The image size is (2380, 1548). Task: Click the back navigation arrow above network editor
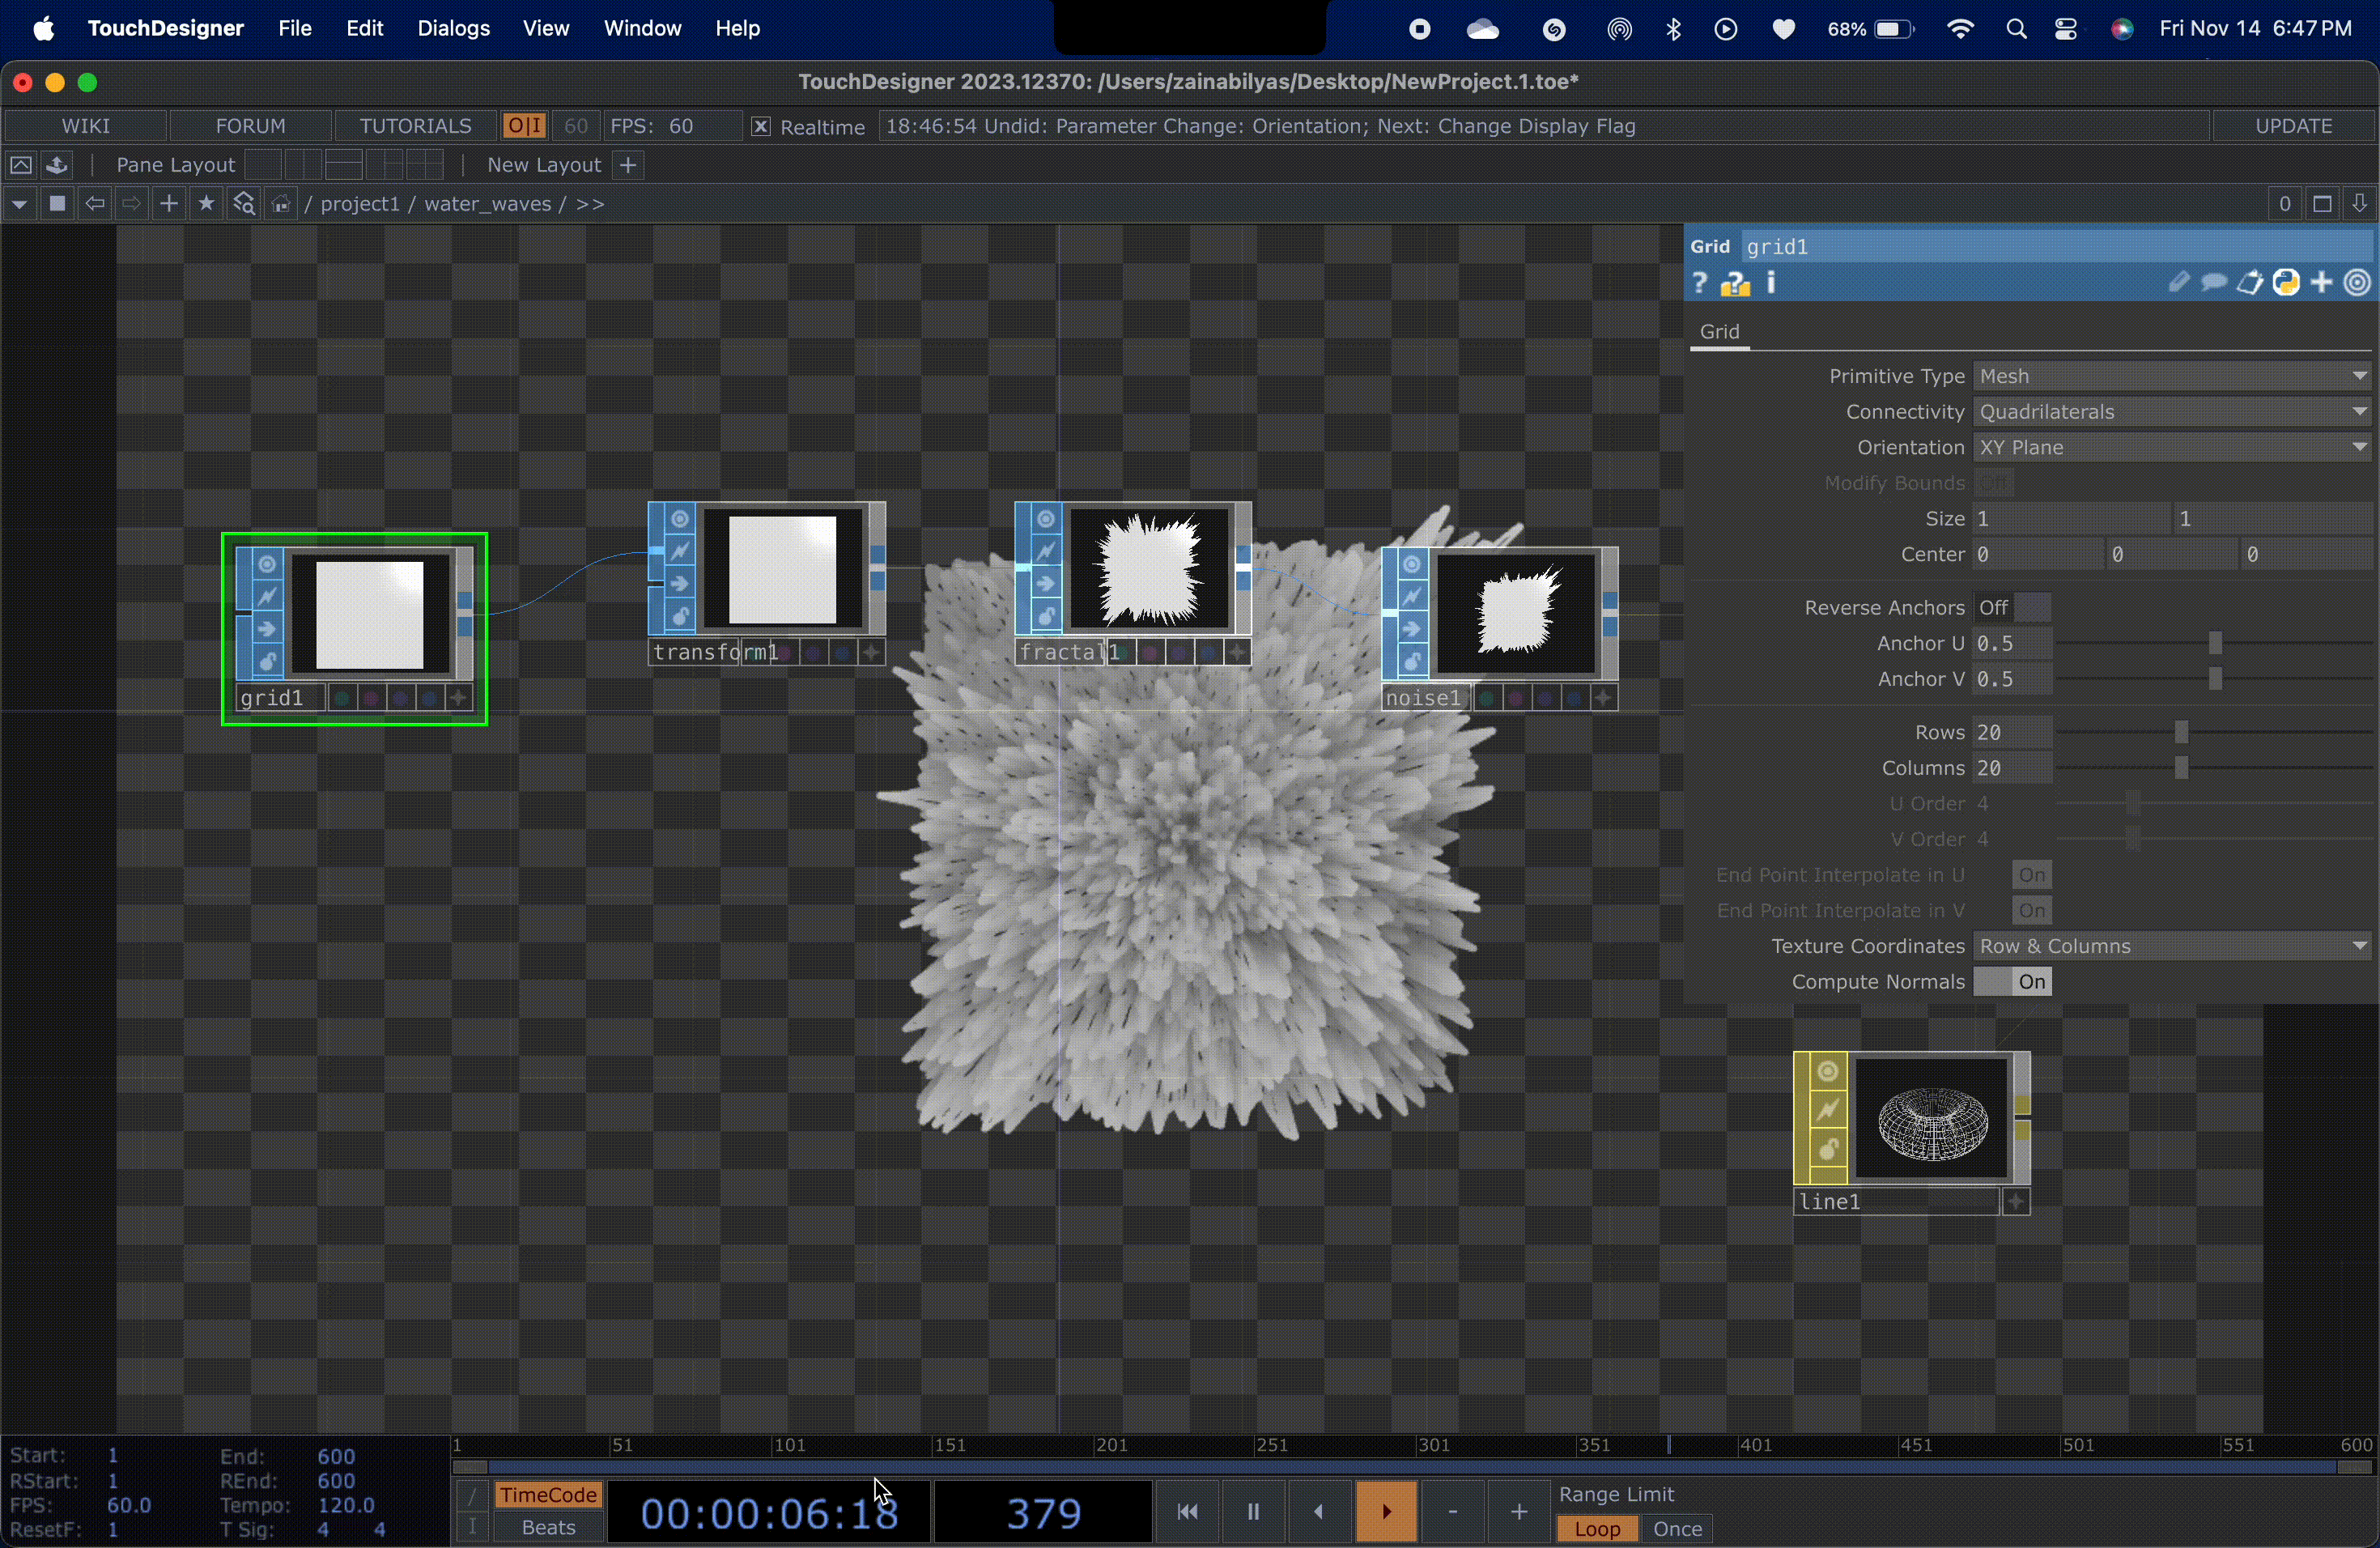[x=94, y=203]
